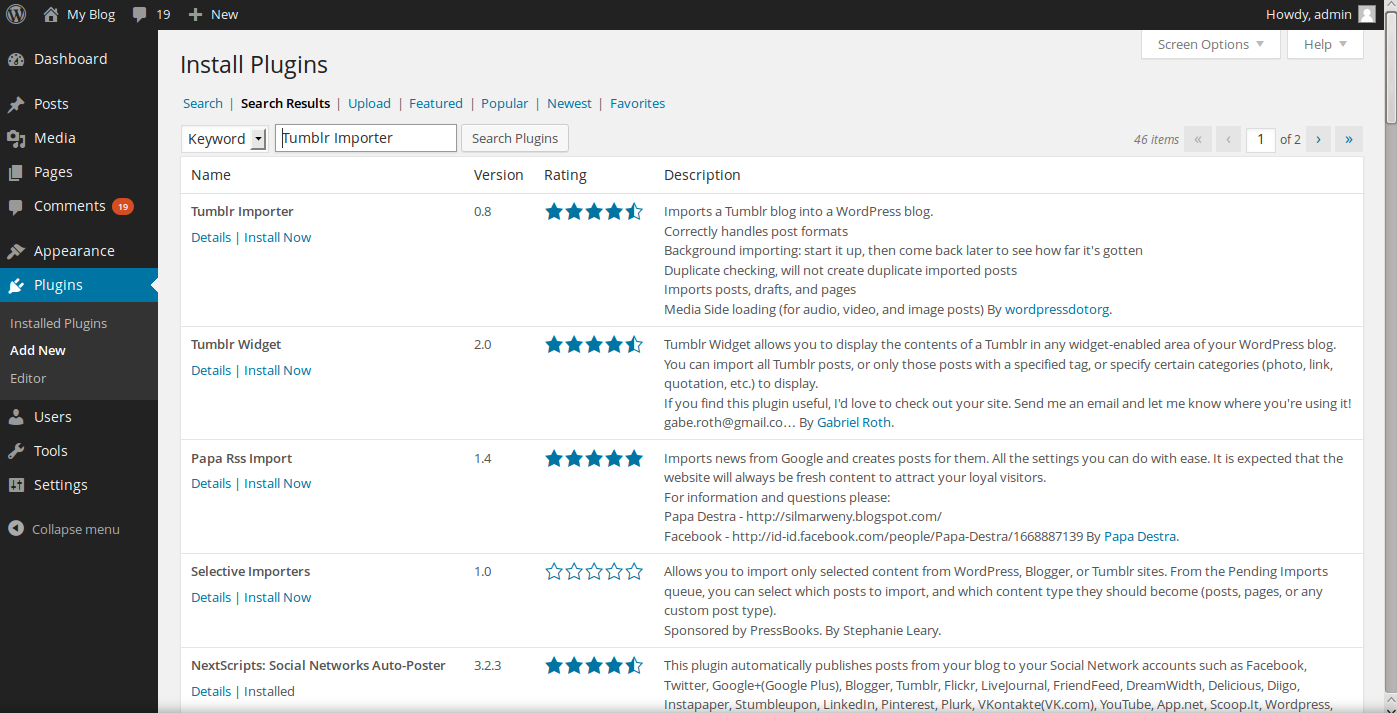Open the Keyword search type dropdown
1397x713 pixels.
(x=224, y=139)
